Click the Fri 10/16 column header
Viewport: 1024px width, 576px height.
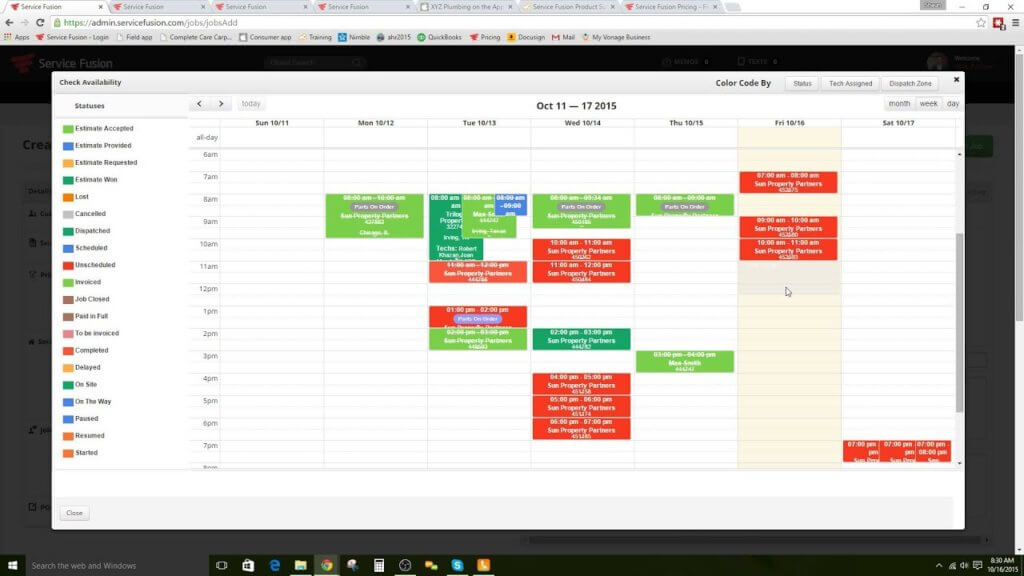coord(789,123)
